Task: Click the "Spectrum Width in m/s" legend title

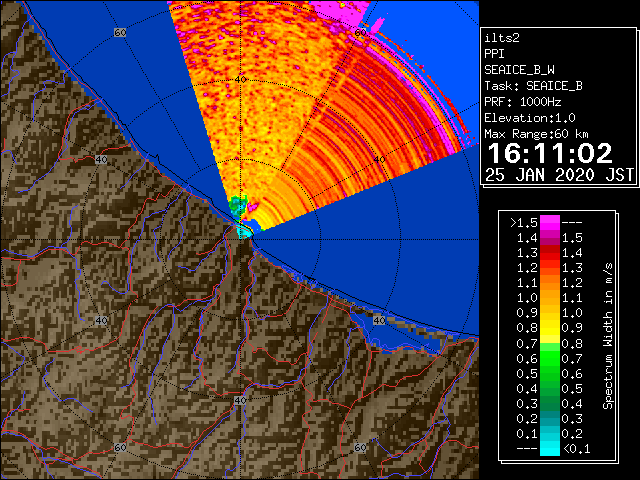Action: pos(608,336)
